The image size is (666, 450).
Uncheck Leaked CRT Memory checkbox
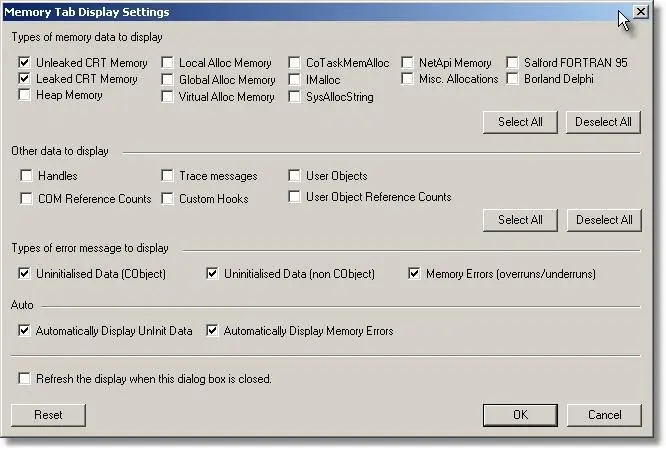point(25,79)
